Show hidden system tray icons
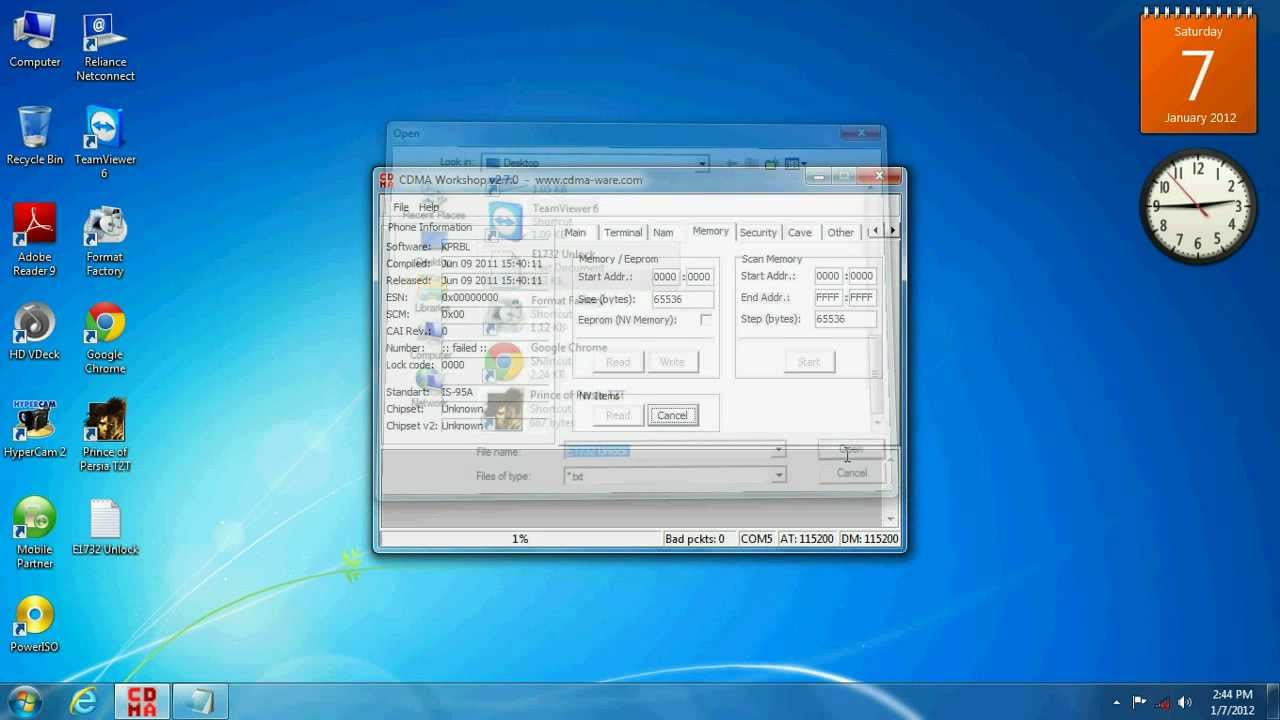The image size is (1280, 720). tap(1117, 702)
